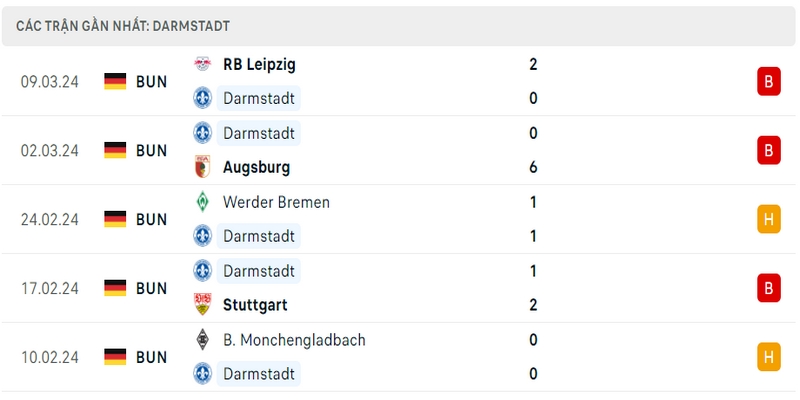
Task: Click the Augsburg club crest icon
Action: click(203, 166)
